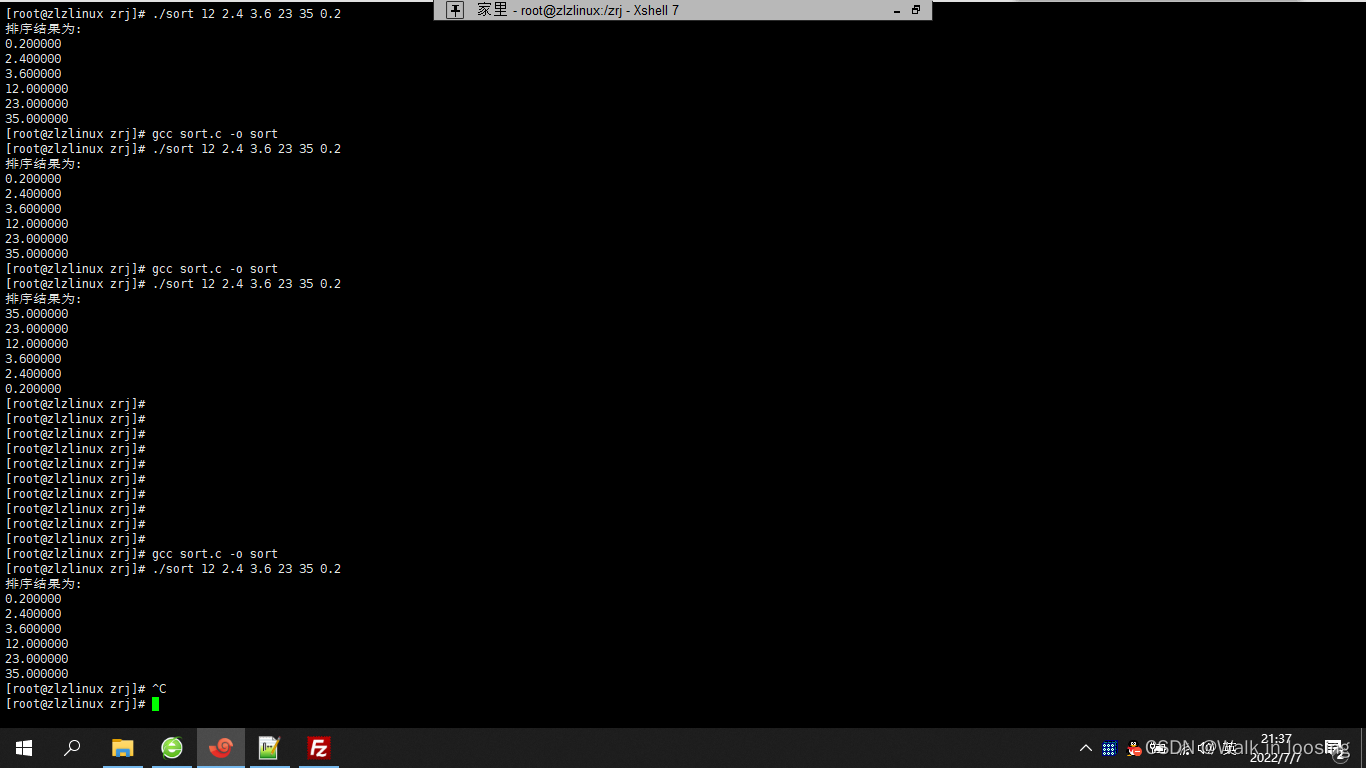Screen dimensions: 1366x768
Task: Click the pin icon on the Xshell title bar
Action: click(x=455, y=10)
